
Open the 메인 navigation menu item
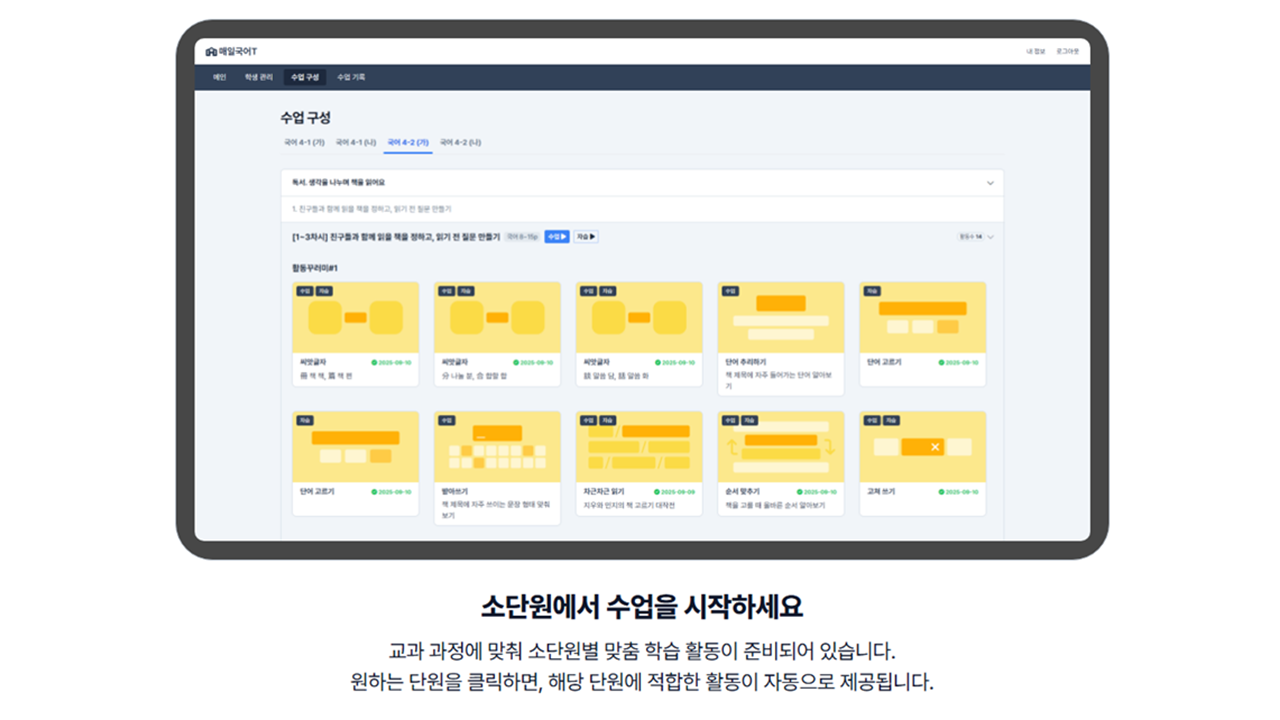(x=219, y=77)
